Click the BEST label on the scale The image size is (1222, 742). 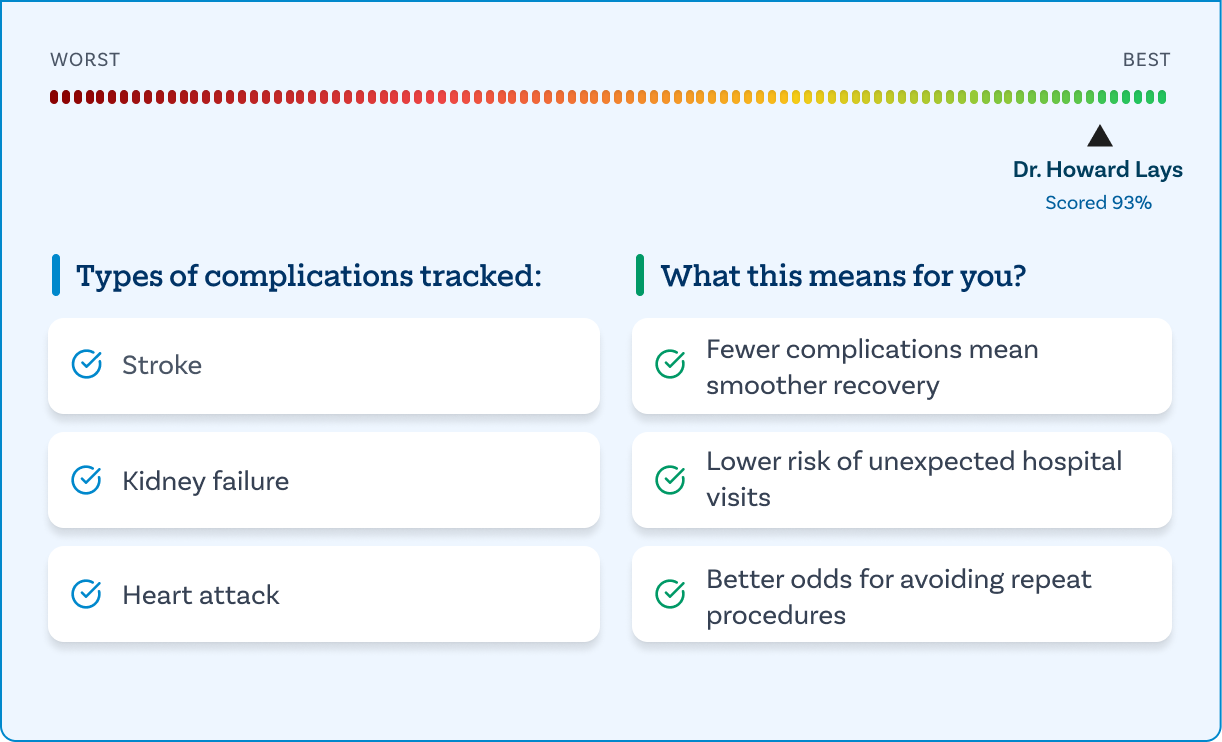(x=1146, y=60)
